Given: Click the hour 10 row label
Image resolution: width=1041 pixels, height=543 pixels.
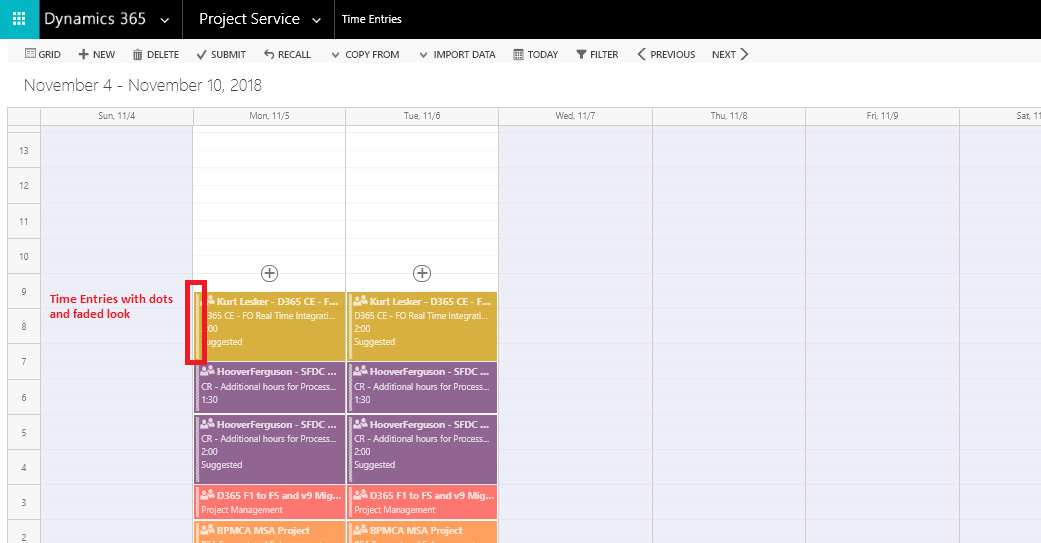Looking at the screenshot, I should click(24, 256).
